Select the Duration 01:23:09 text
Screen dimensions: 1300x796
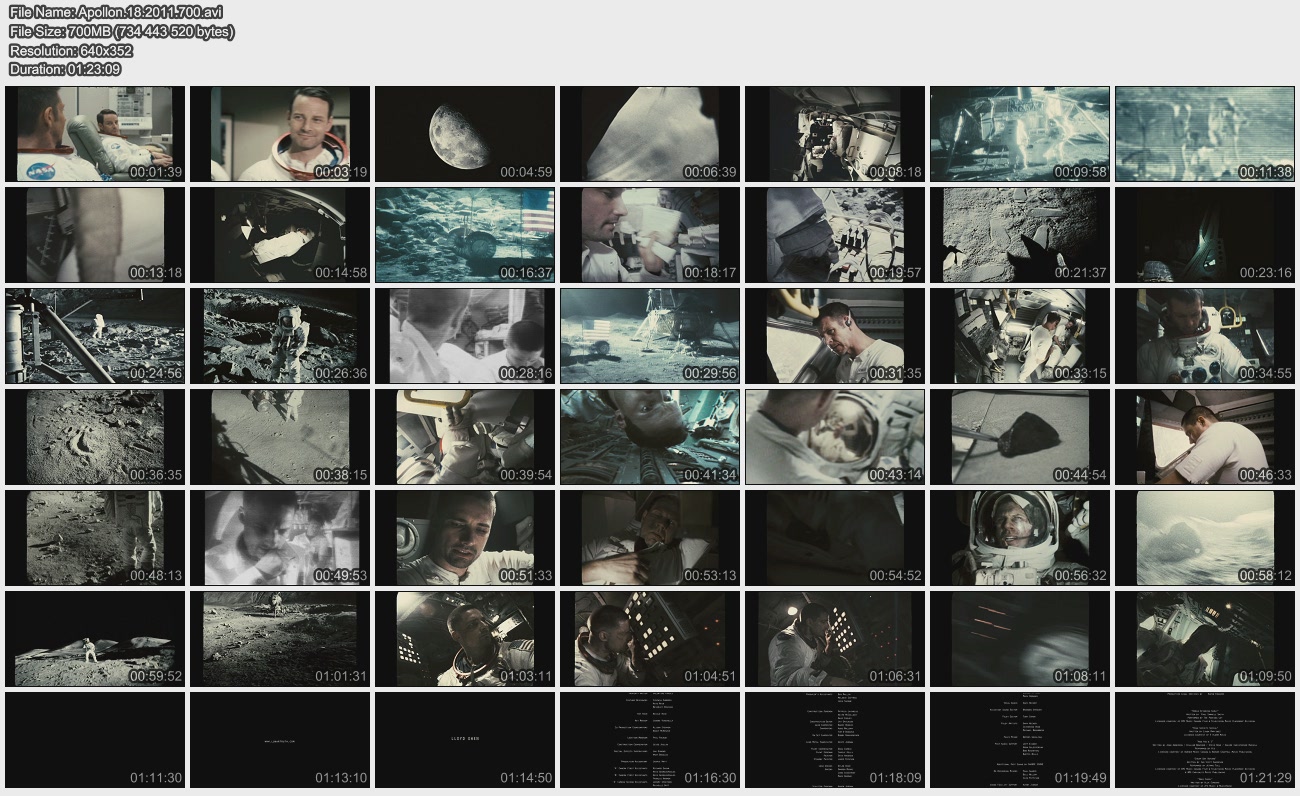(x=66, y=69)
